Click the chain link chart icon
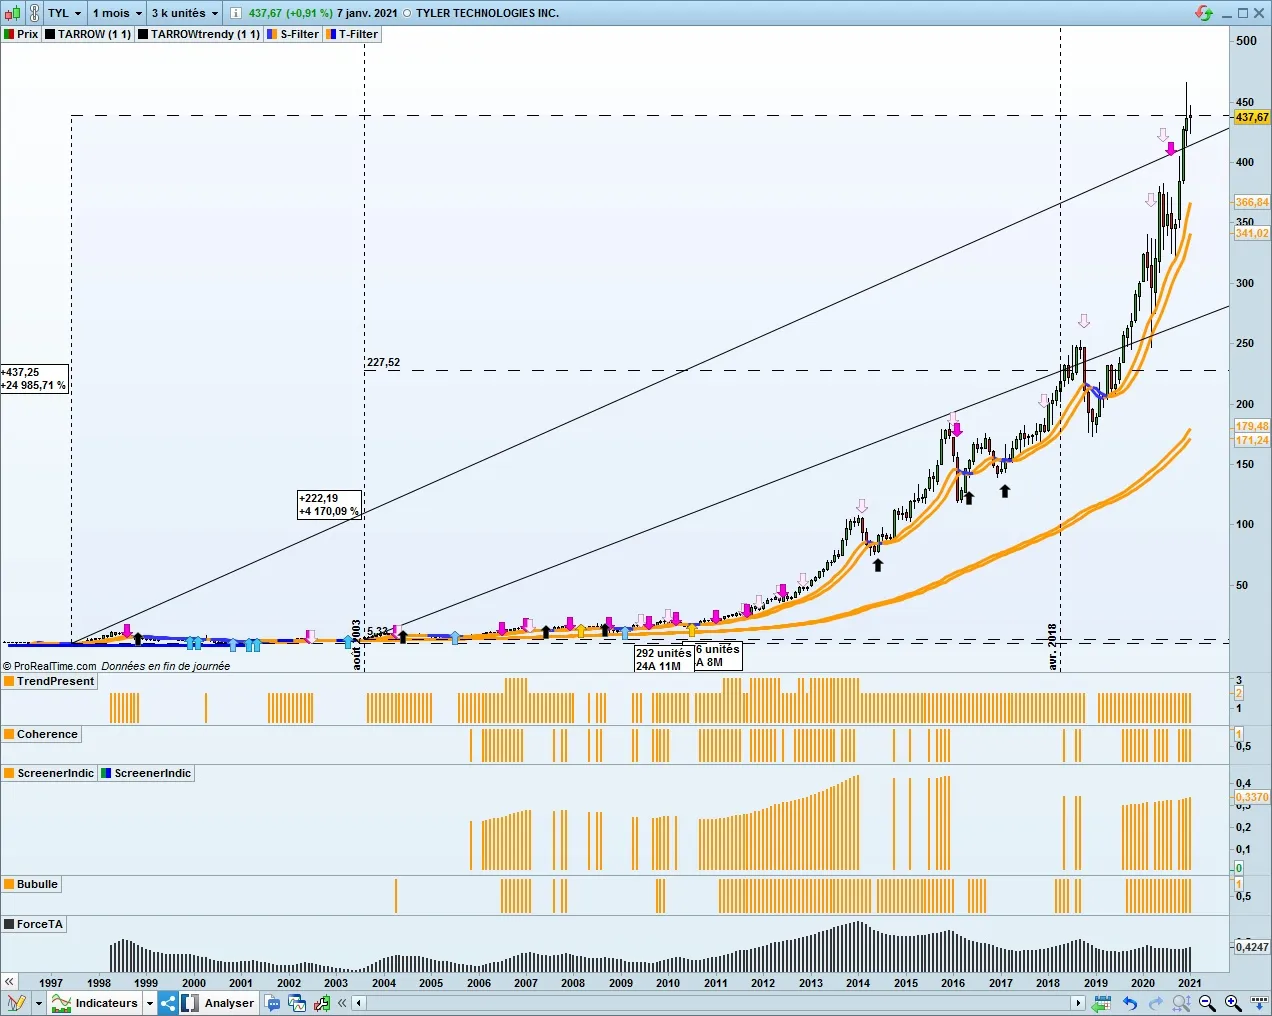 [x=33, y=13]
